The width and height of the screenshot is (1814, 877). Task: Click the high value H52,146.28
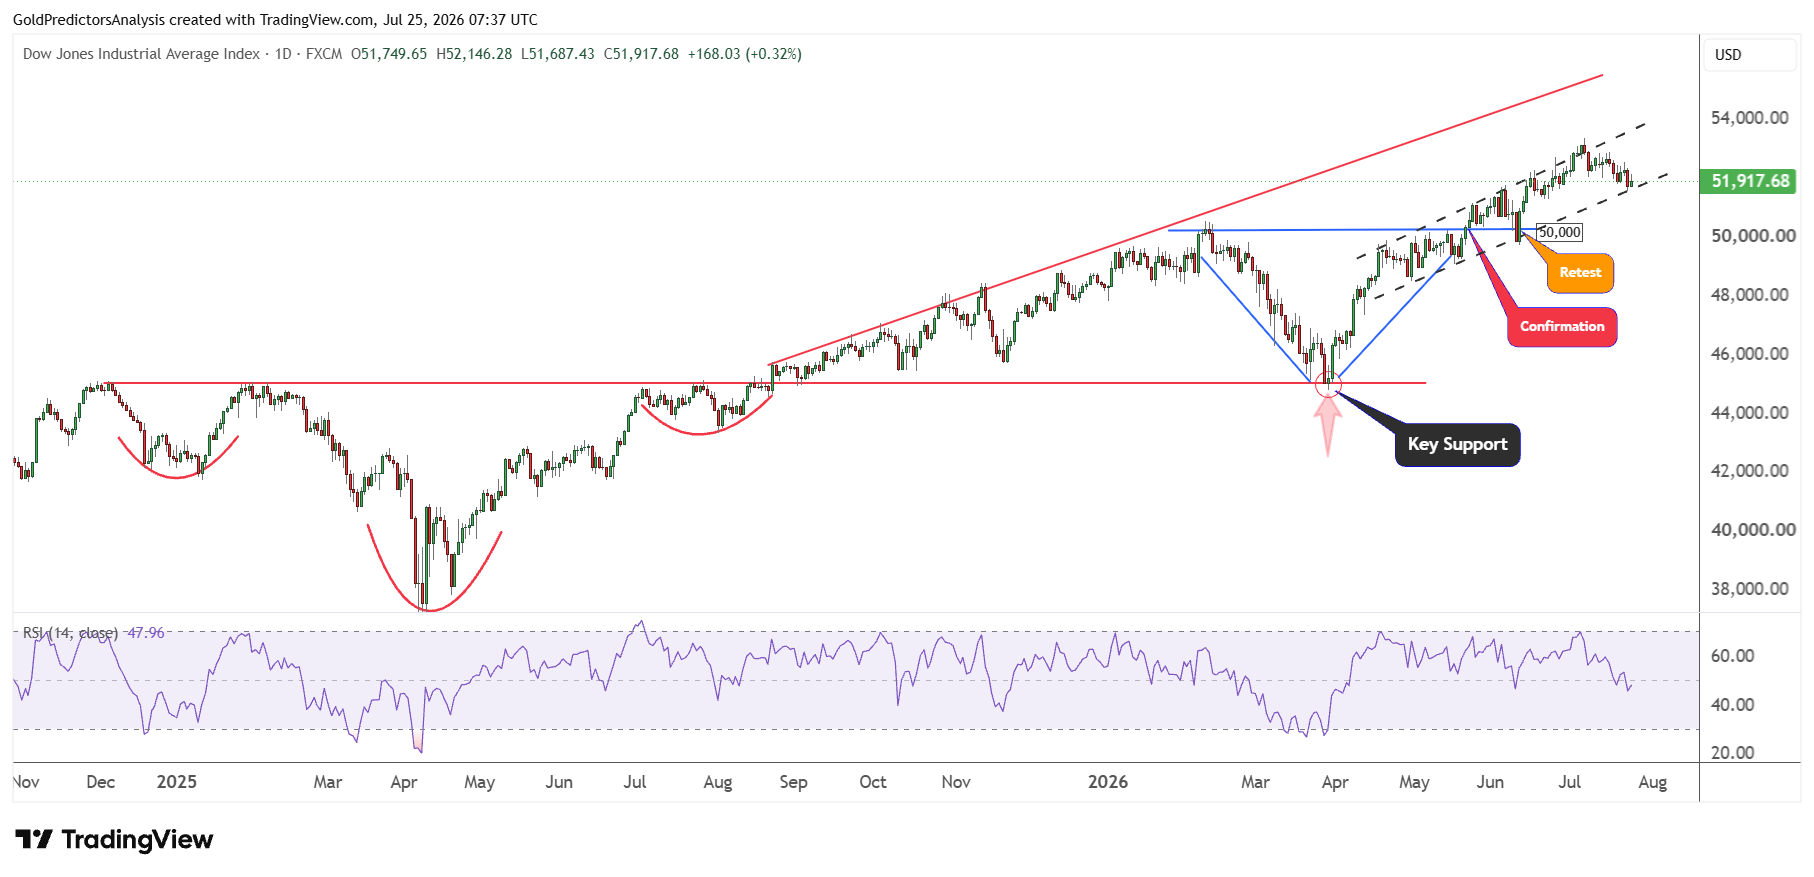[x=474, y=54]
